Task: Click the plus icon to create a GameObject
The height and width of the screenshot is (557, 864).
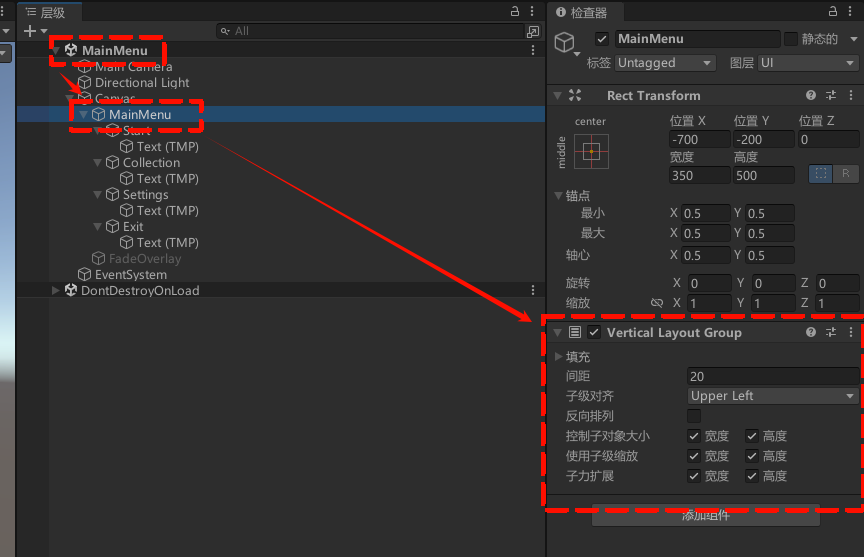Action: tap(30, 31)
